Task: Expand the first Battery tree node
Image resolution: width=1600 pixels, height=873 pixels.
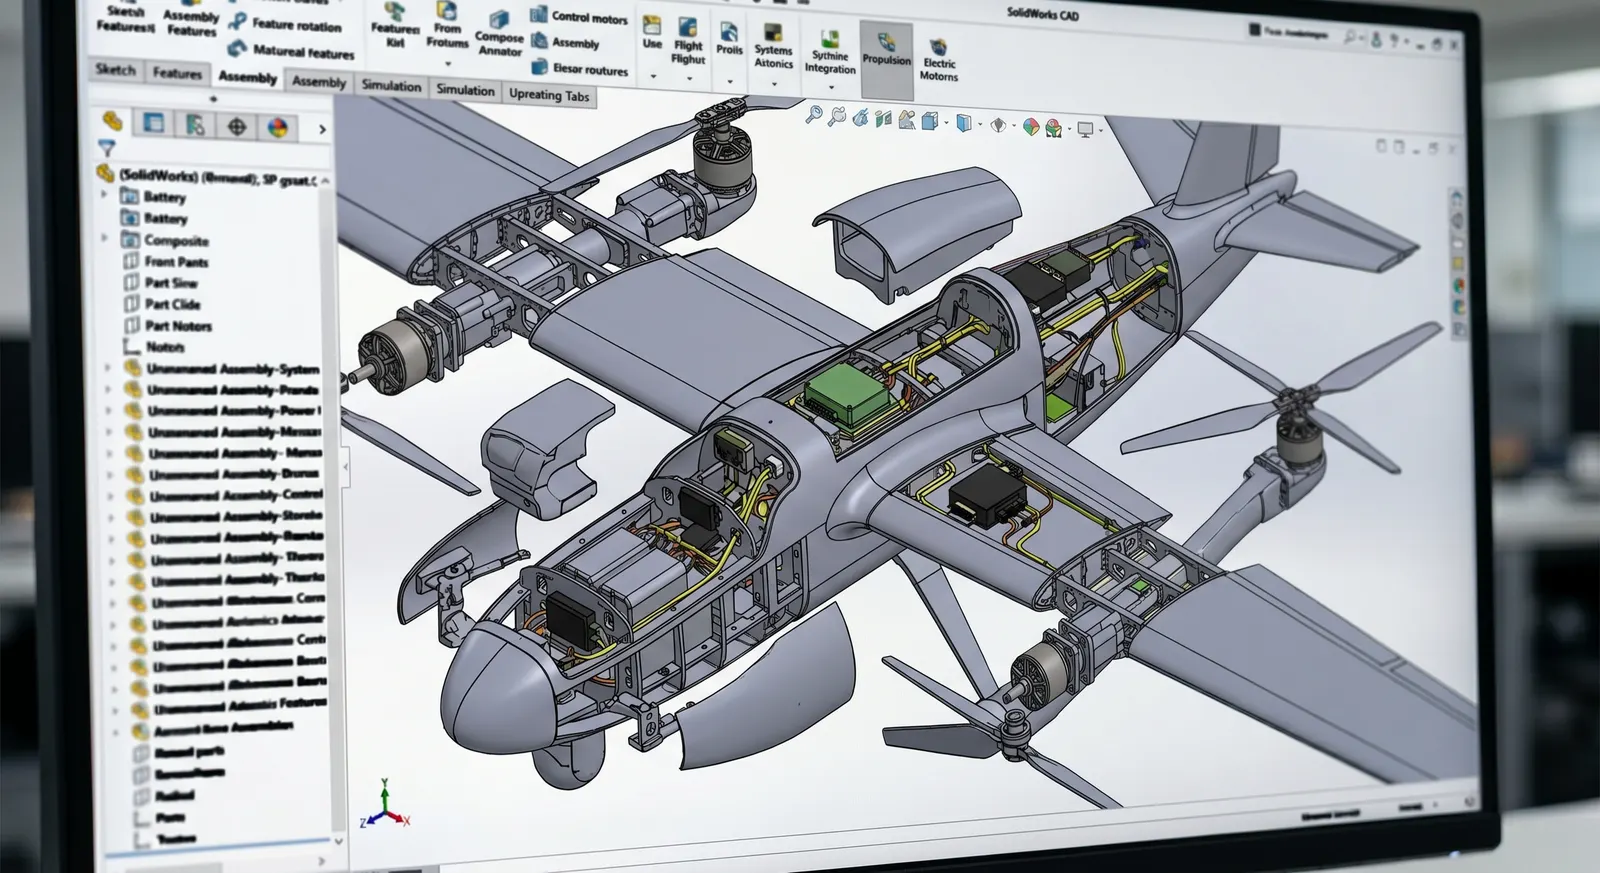Action: (x=104, y=194)
